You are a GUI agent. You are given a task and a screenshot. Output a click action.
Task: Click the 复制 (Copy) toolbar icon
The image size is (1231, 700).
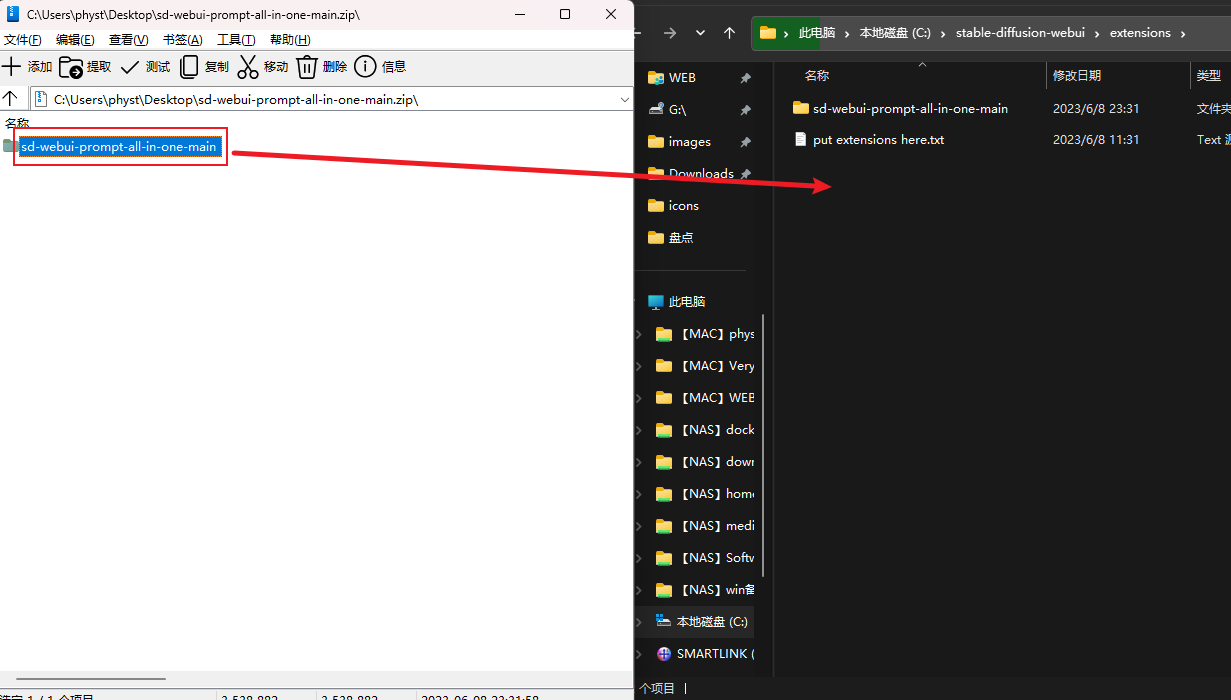click(189, 67)
